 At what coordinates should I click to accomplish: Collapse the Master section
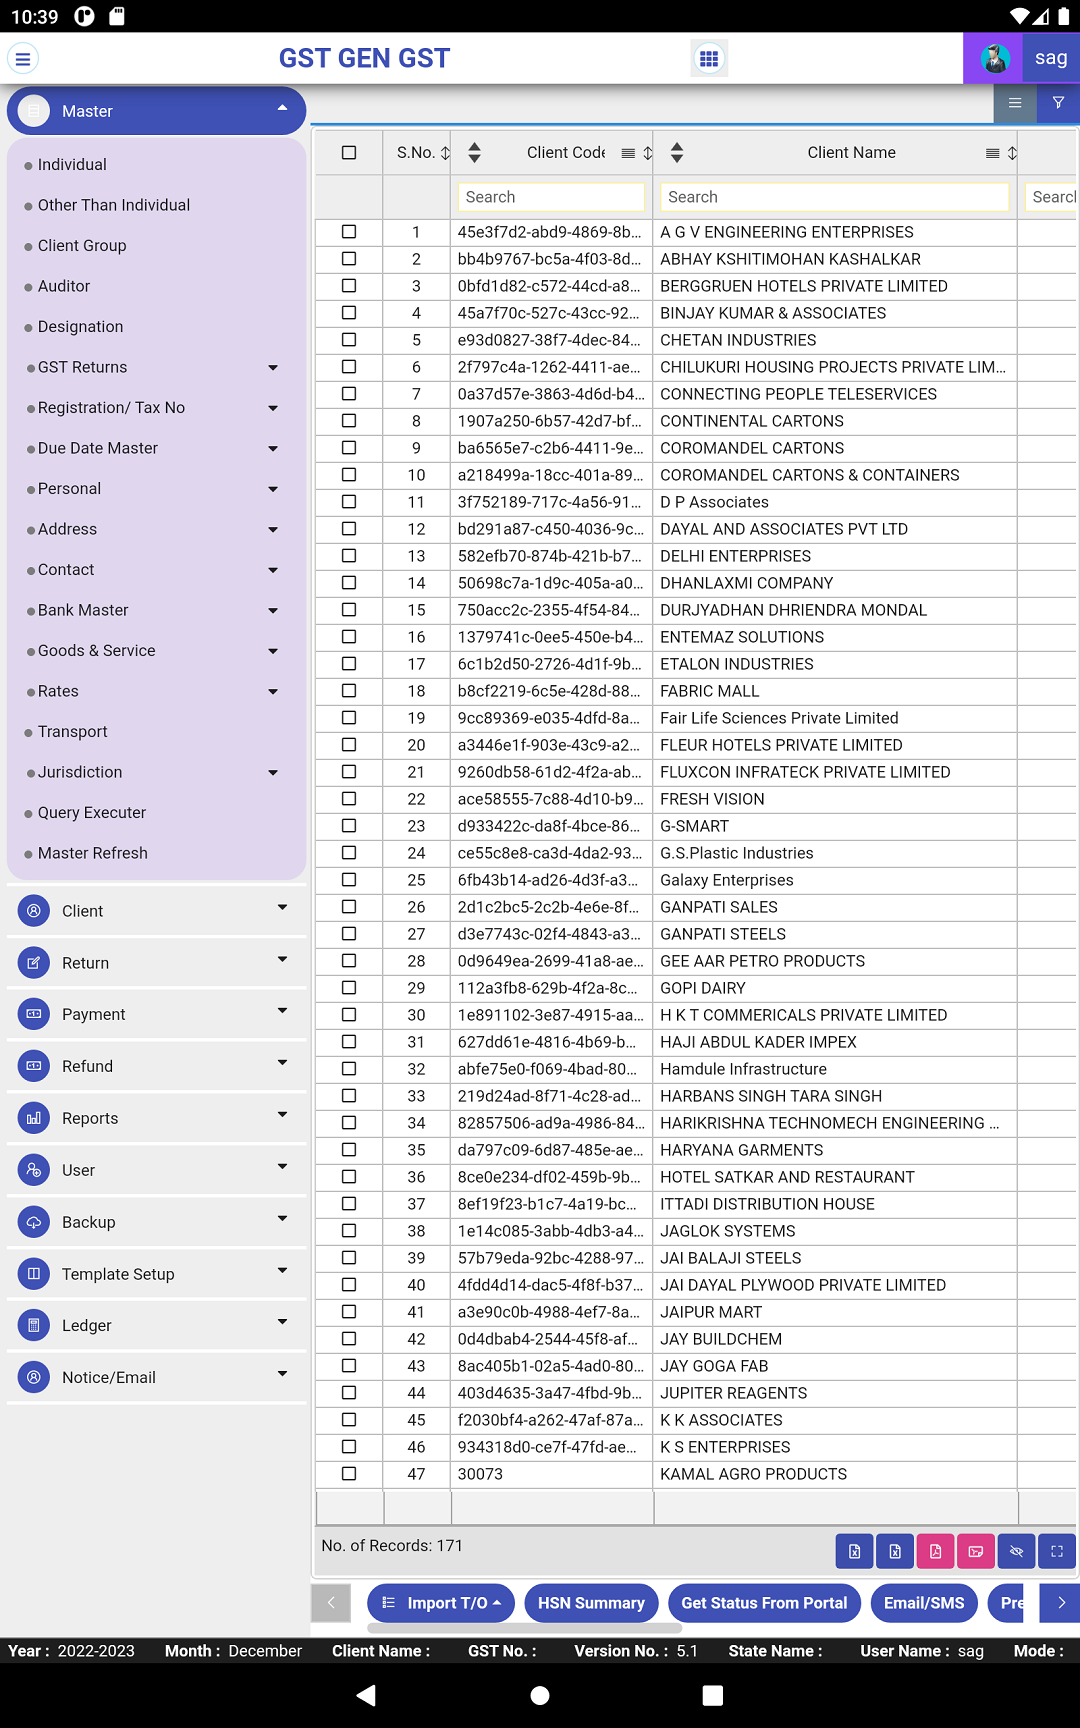283,108
